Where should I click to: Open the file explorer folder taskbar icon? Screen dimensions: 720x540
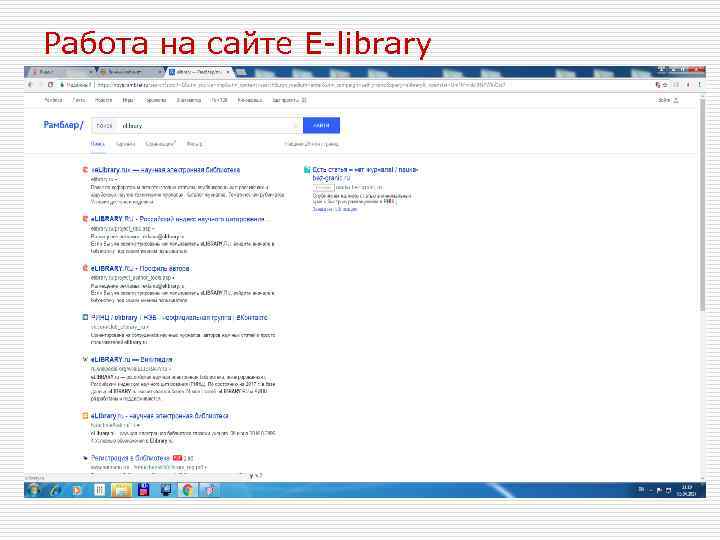pyautogui.click(x=122, y=490)
